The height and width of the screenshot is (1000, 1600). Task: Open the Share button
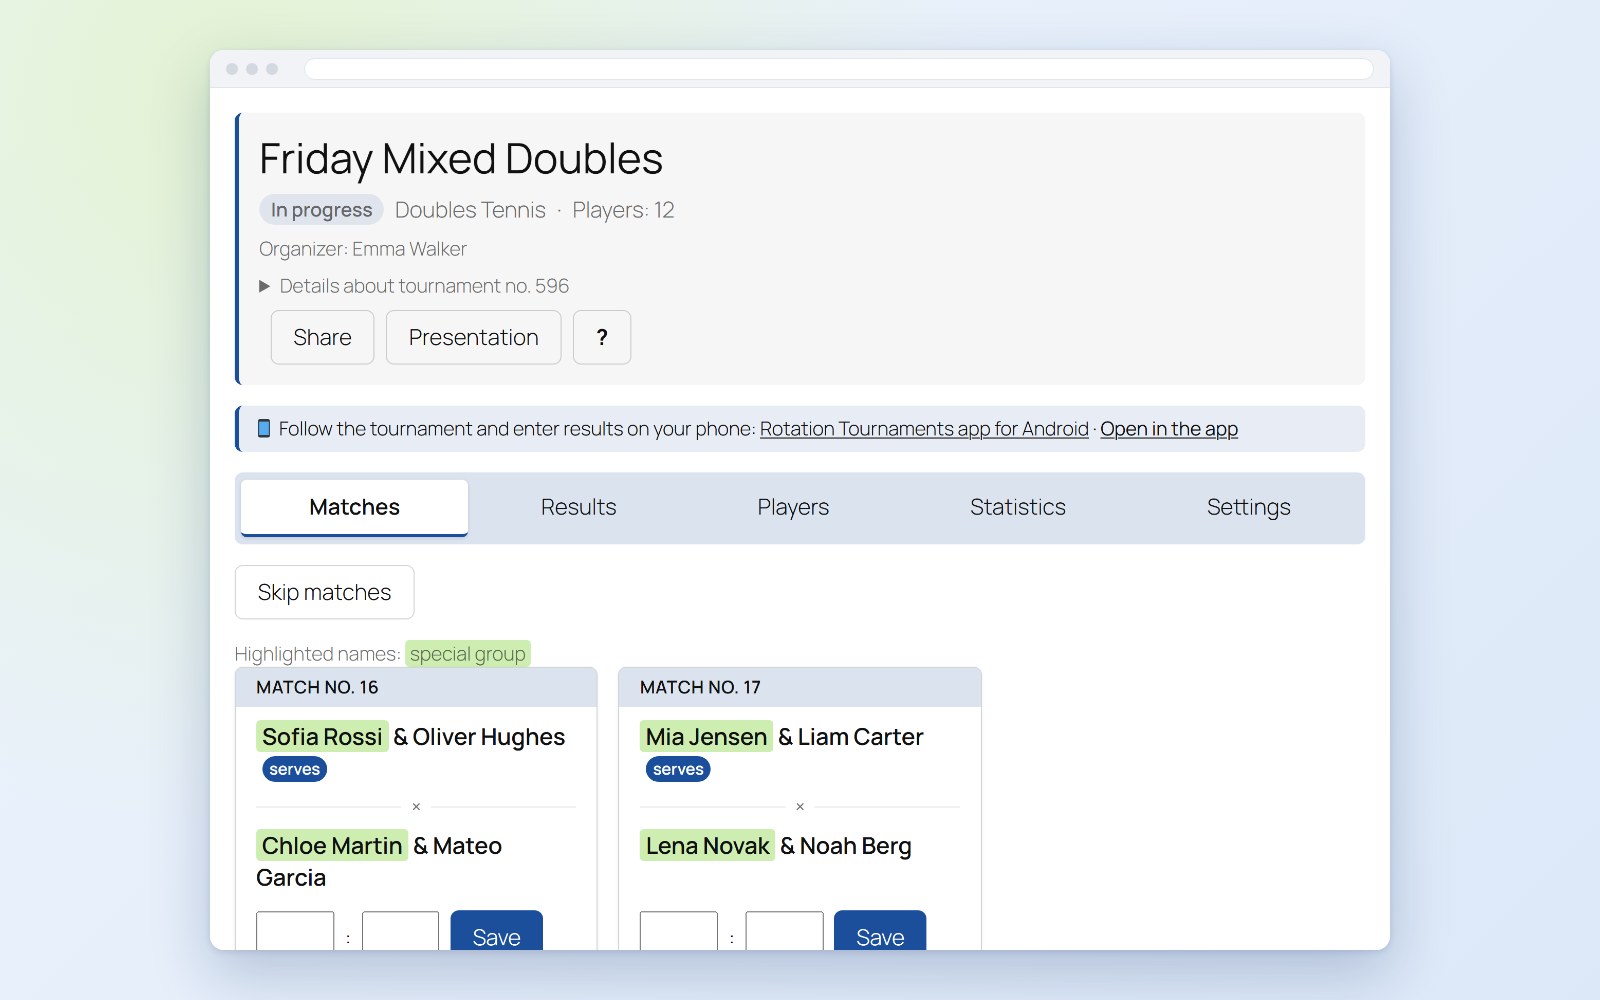click(322, 337)
